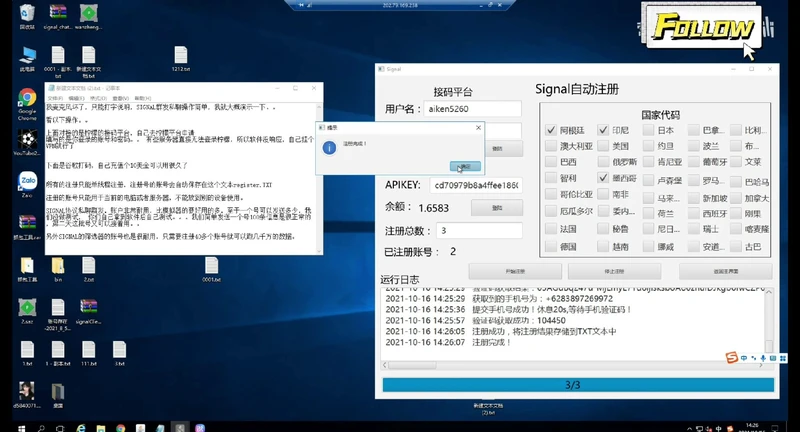Open Notepad 查看(V) menu
Viewport: 800px width, 432px height.
coord(120,98)
